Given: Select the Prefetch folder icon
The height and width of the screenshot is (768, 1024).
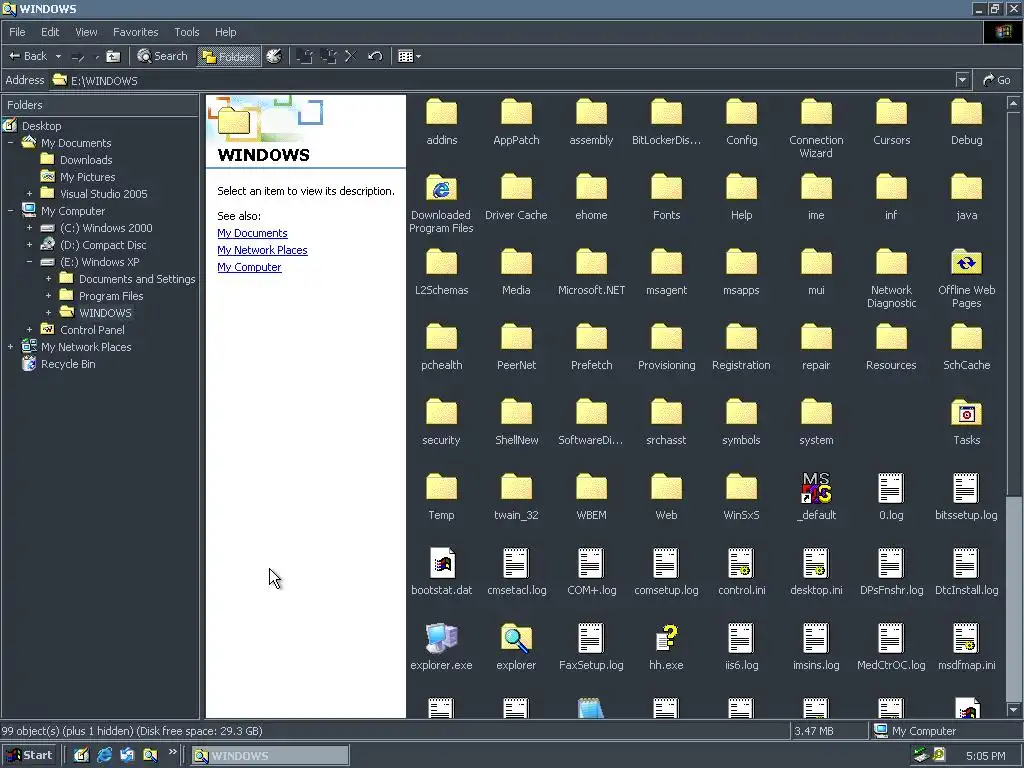Looking at the screenshot, I should tap(591, 338).
